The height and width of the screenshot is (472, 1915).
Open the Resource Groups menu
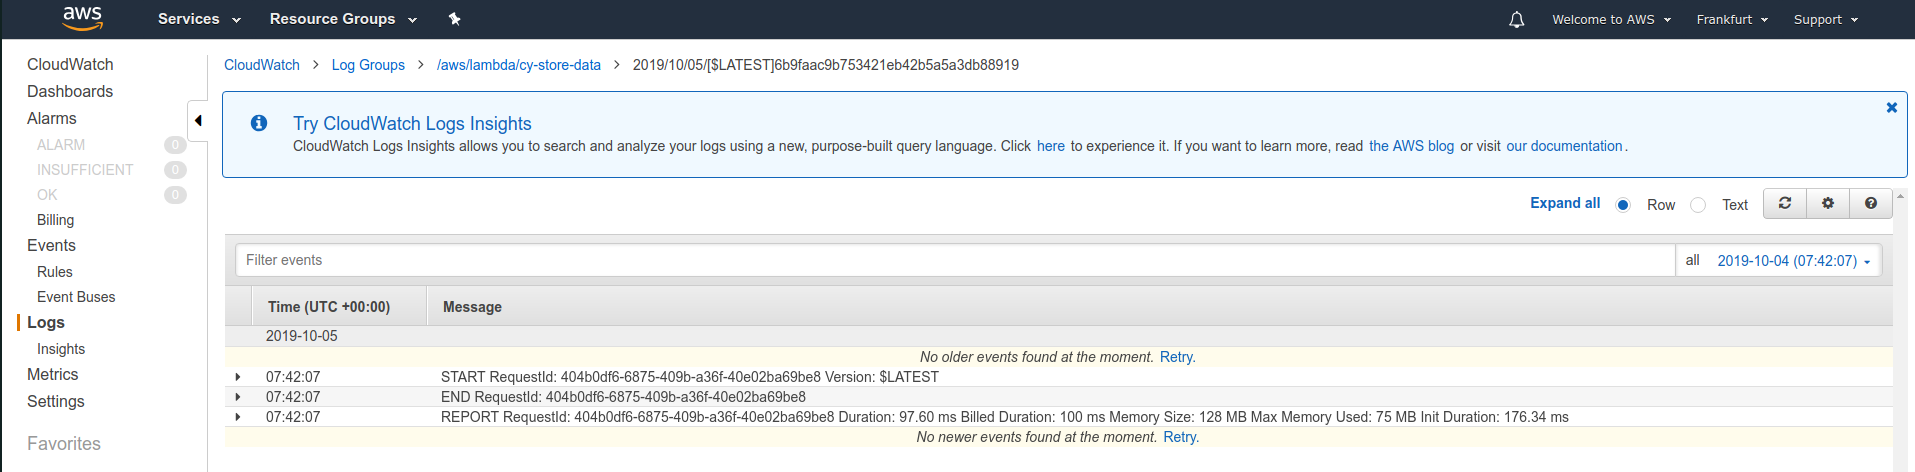343,19
